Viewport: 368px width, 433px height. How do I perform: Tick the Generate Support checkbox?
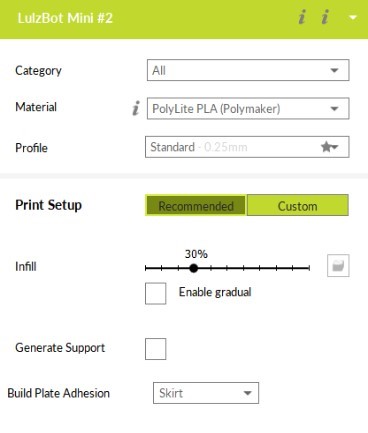(x=156, y=349)
